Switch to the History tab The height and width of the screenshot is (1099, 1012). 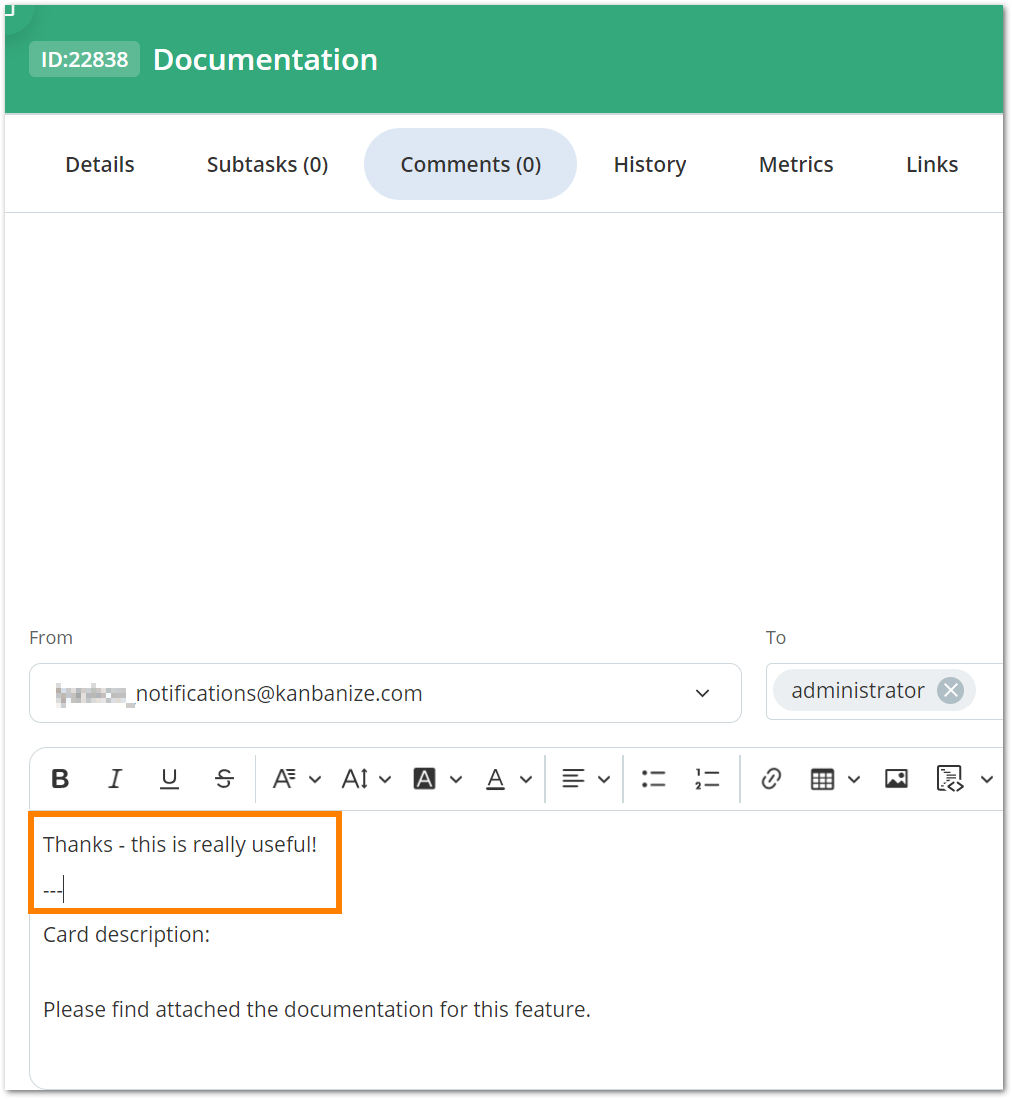tap(649, 164)
